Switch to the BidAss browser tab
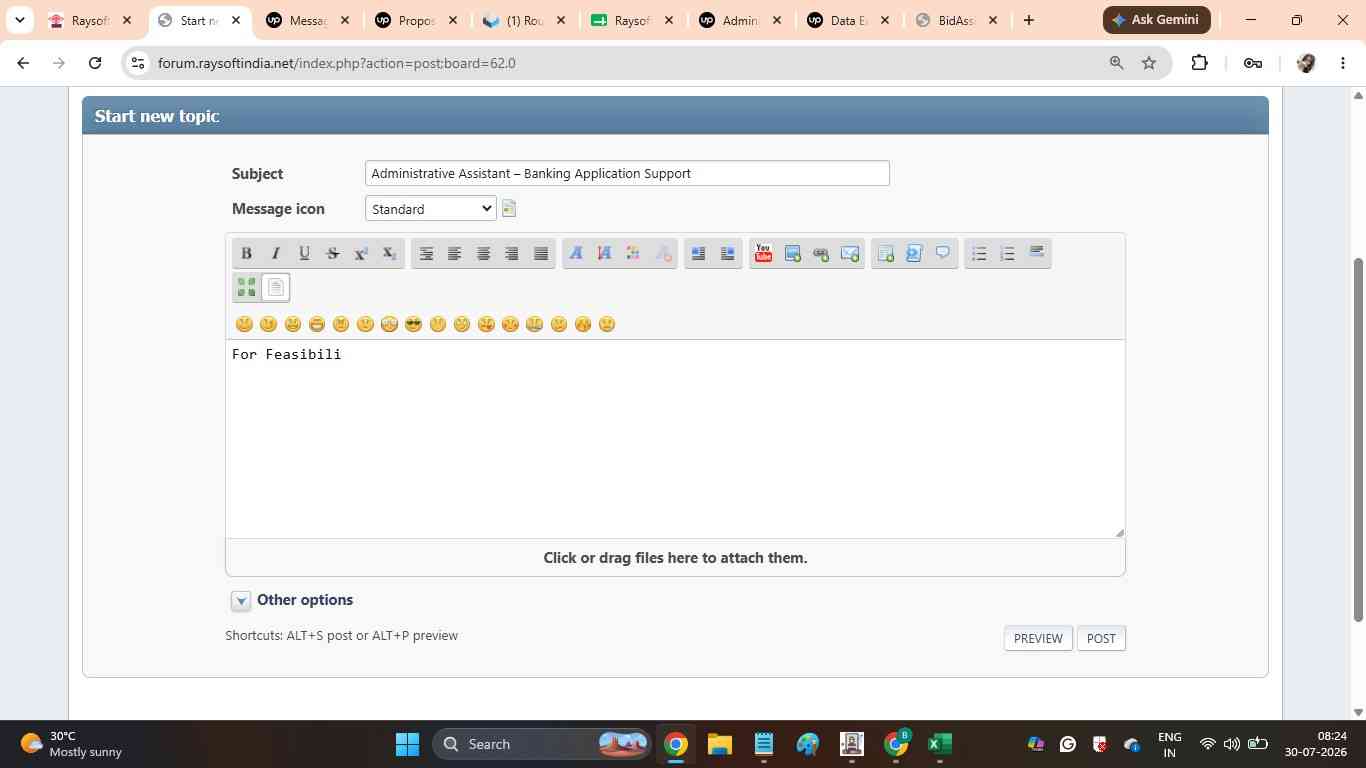This screenshot has width=1366, height=768. pos(957,20)
